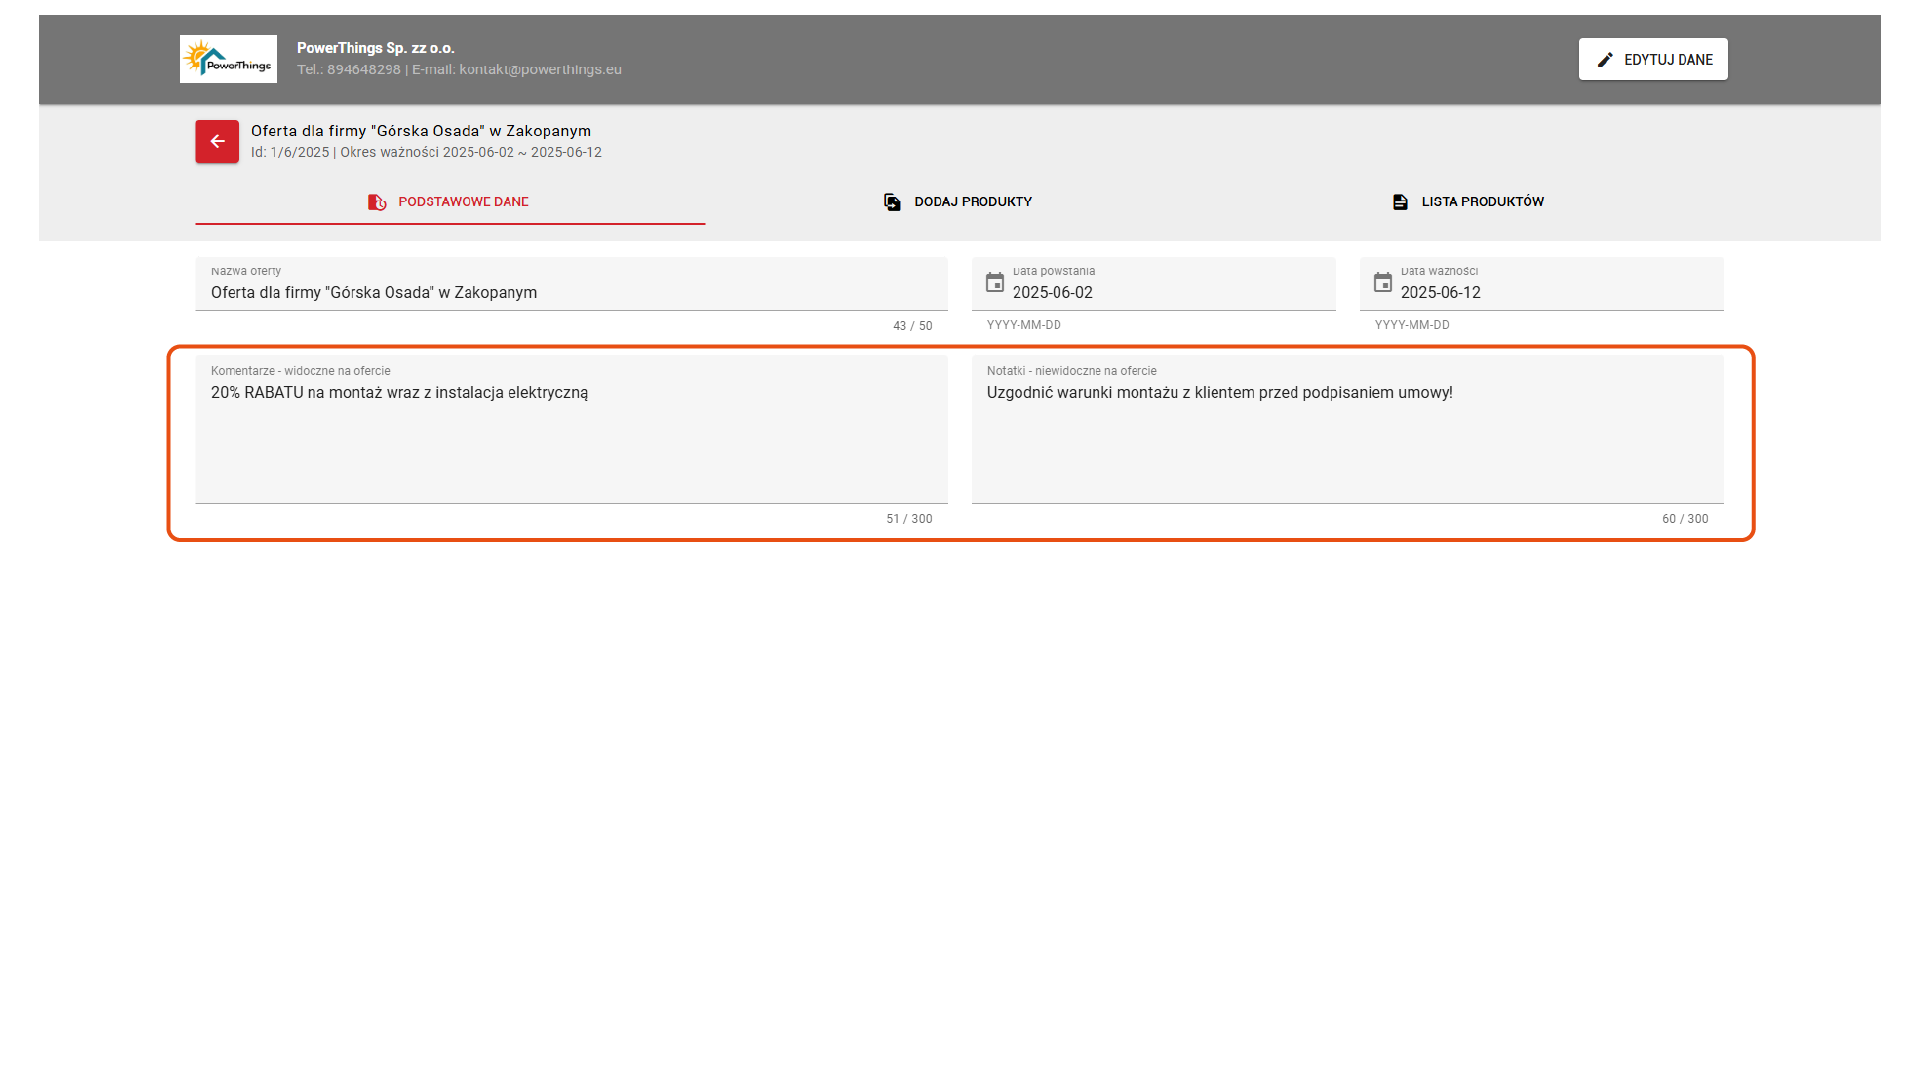Viewport: 1920px width, 1080px height.
Task: Click the Podstawowe Dane tab icon
Action: (377, 202)
